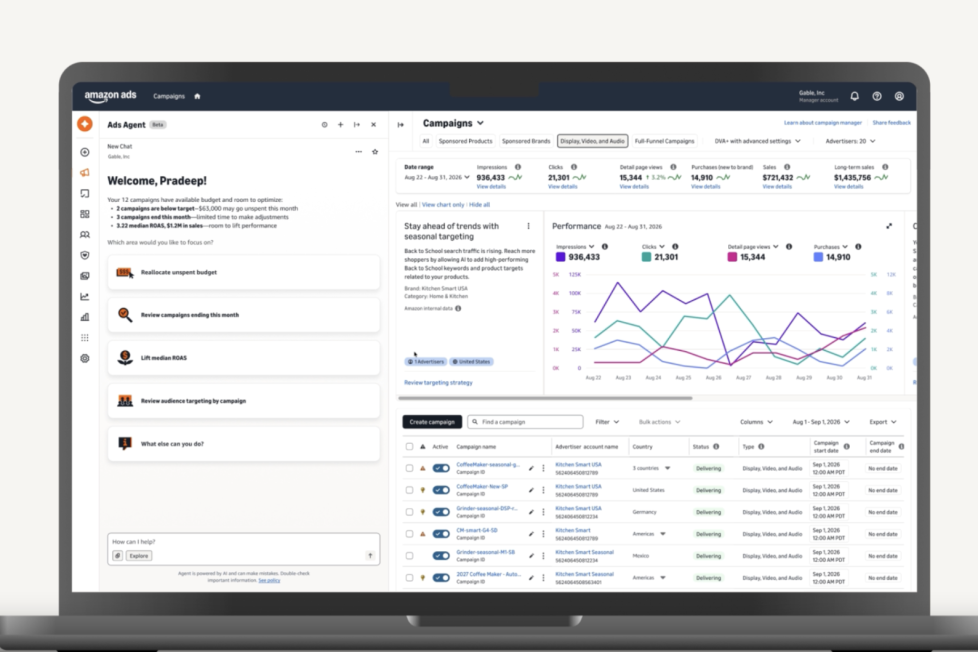
Task: Open the megaphone campaigns icon in sidebar
Action: point(85,173)
